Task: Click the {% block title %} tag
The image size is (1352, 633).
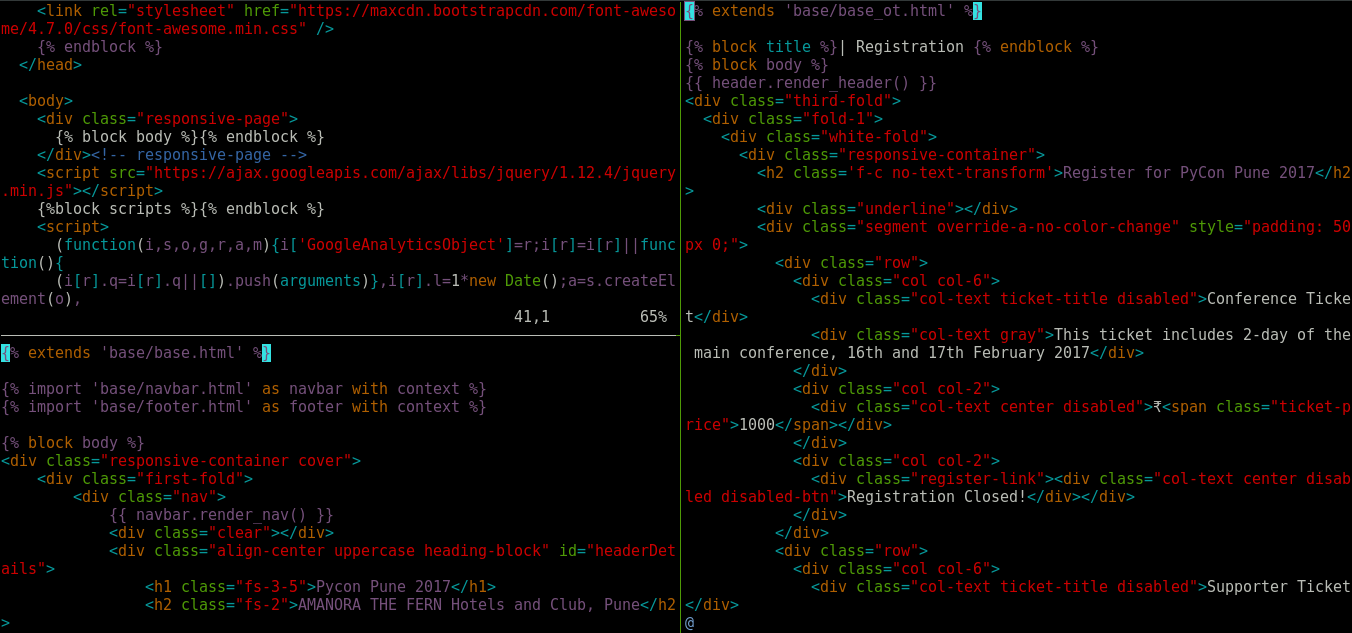Action: coord(762,47)
